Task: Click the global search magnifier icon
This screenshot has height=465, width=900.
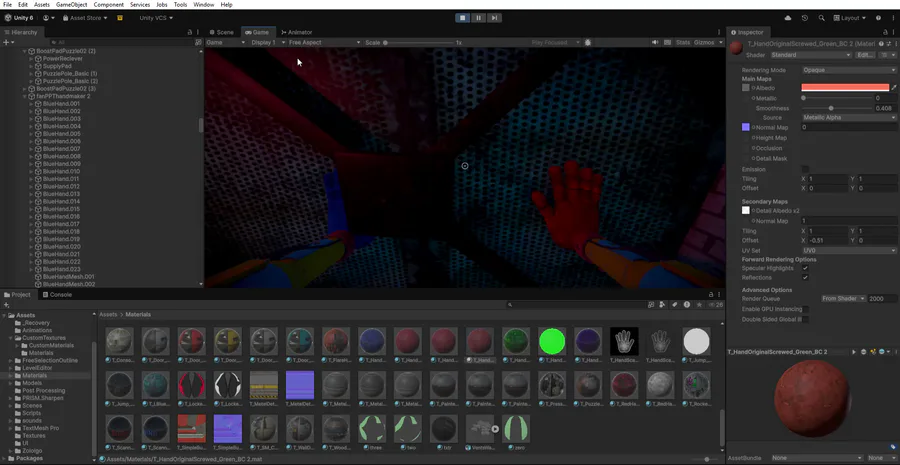Action: tap(822, 18)
